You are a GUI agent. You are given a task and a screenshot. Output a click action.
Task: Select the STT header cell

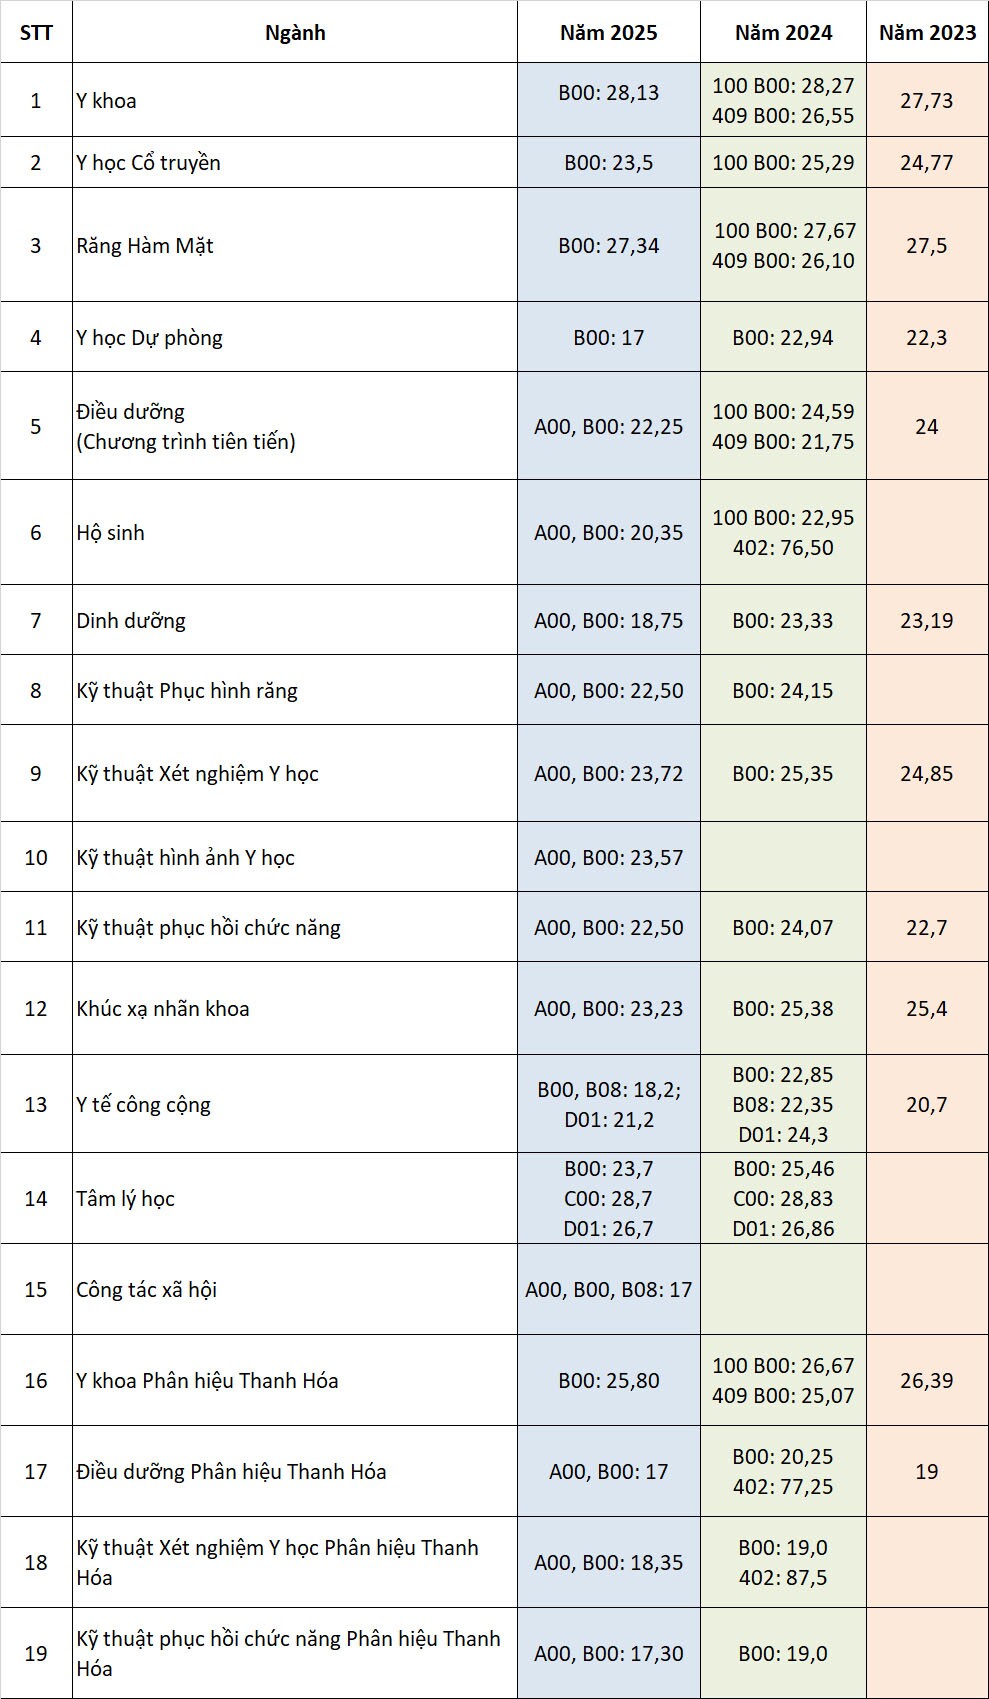(x=36, y=32)
